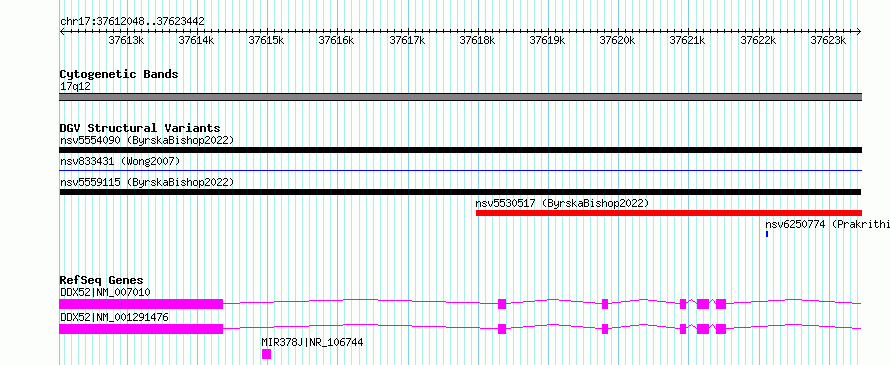Screen dimensions: 890x365
Task: Select the small blue nsv6250774 variant mark
Action: [767, 234]
